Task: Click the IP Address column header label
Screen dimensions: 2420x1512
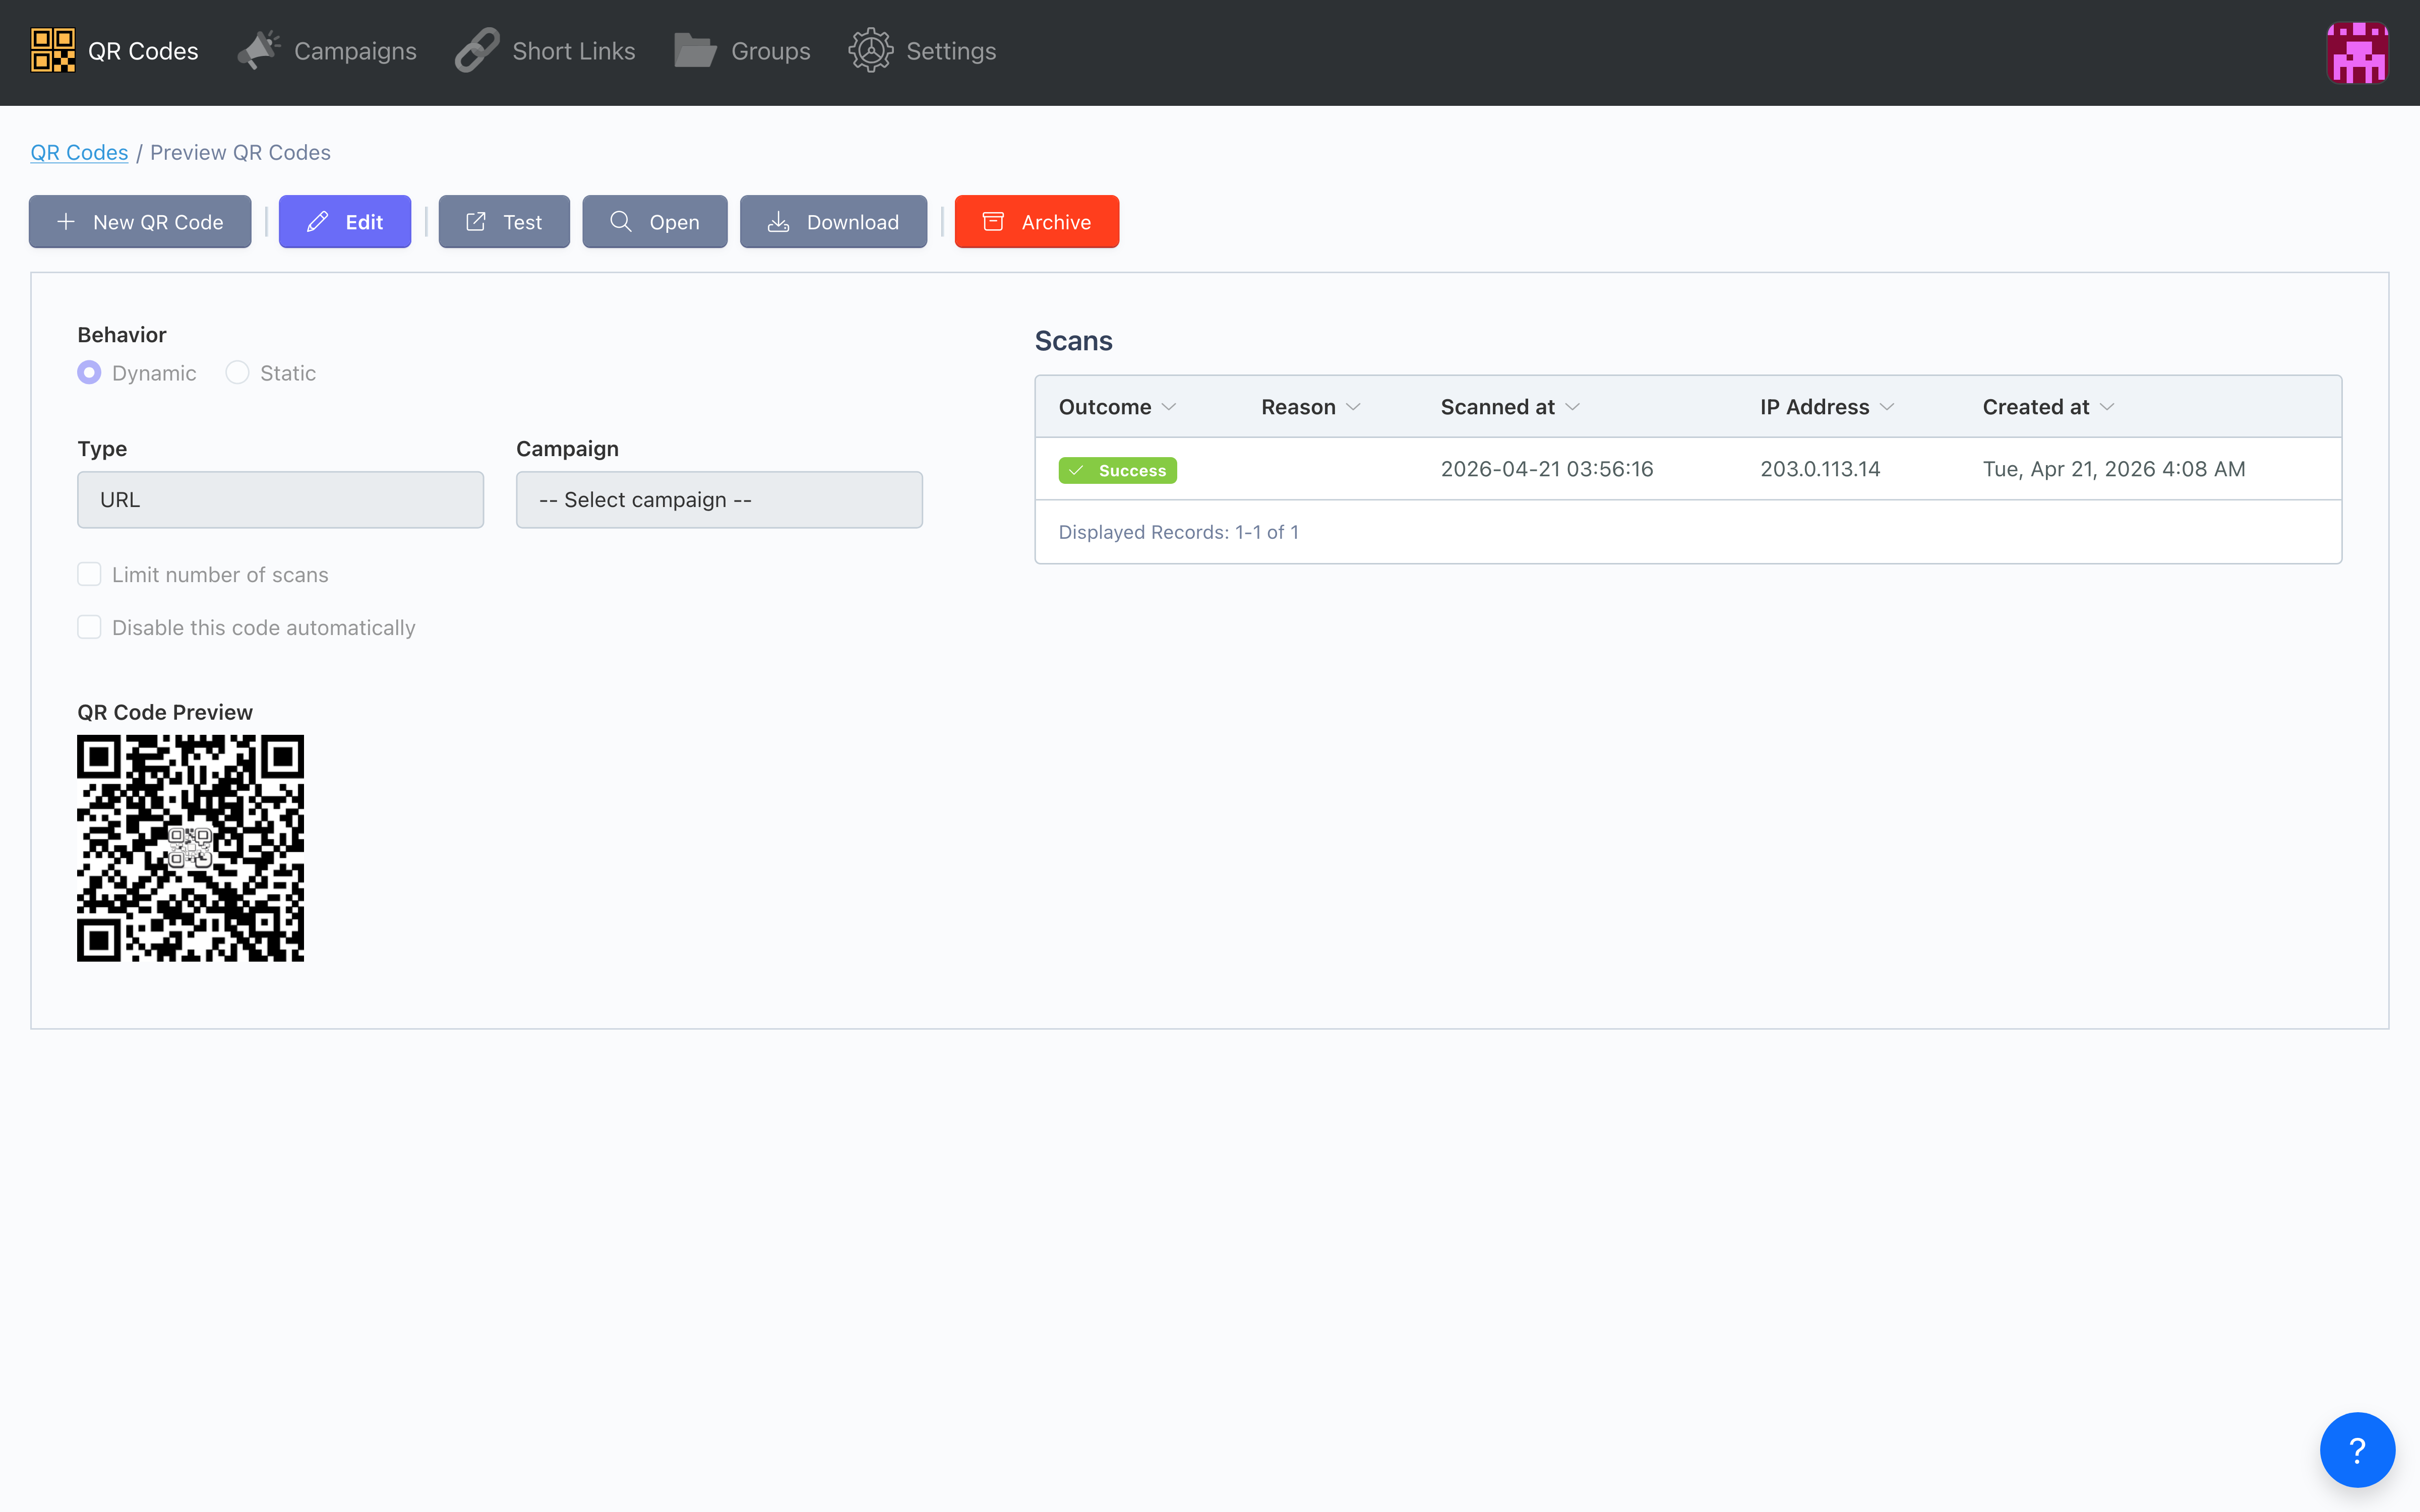Action: (1815, 407)
